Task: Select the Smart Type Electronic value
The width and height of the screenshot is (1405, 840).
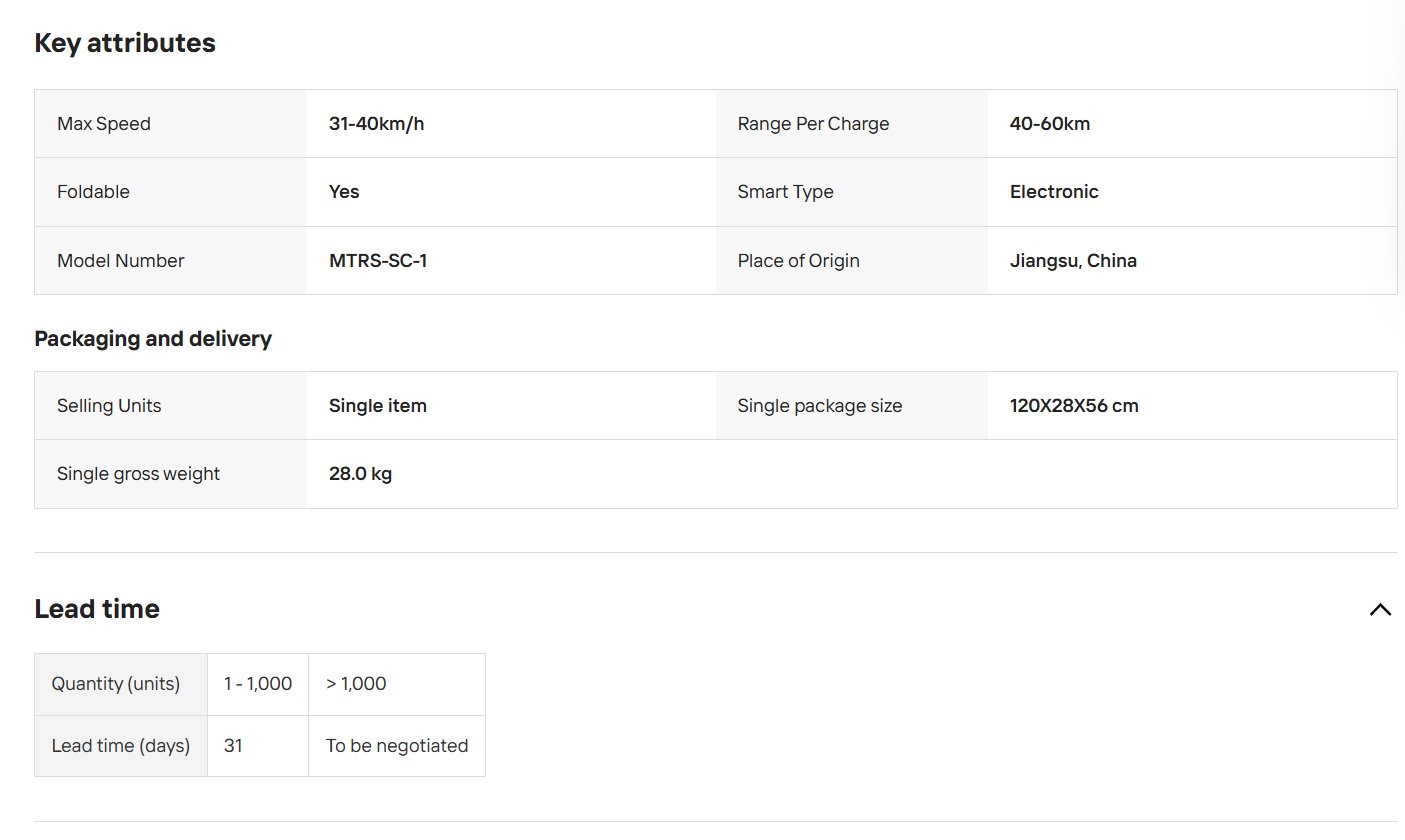Action: (x=1054, y=192)
